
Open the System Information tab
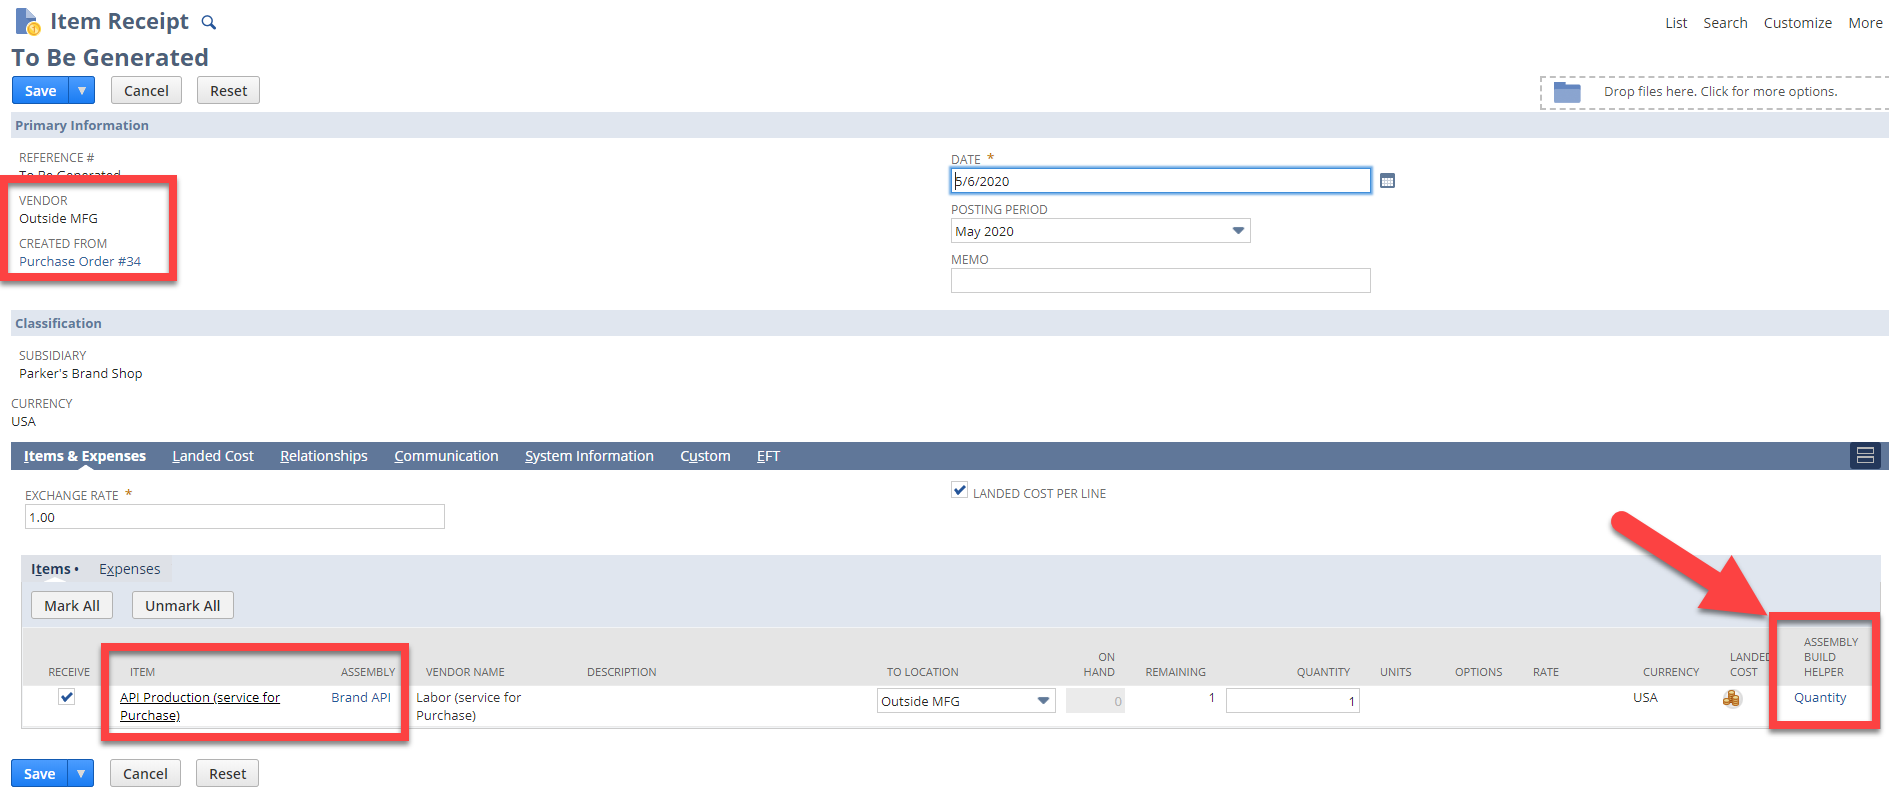tap(589, 456)
